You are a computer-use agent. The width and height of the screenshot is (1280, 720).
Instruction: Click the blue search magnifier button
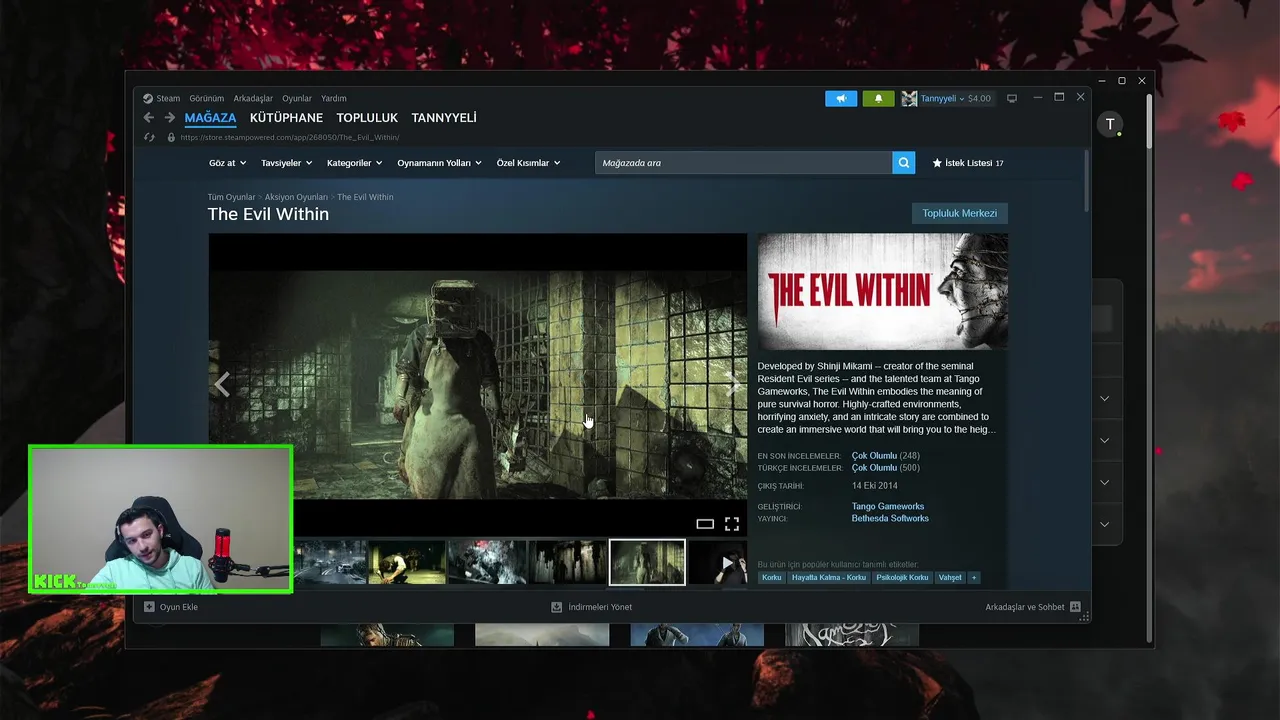(903, 163)
